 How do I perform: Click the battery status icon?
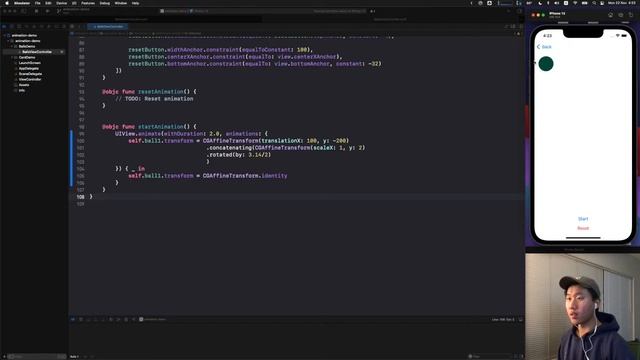(584, 3)
